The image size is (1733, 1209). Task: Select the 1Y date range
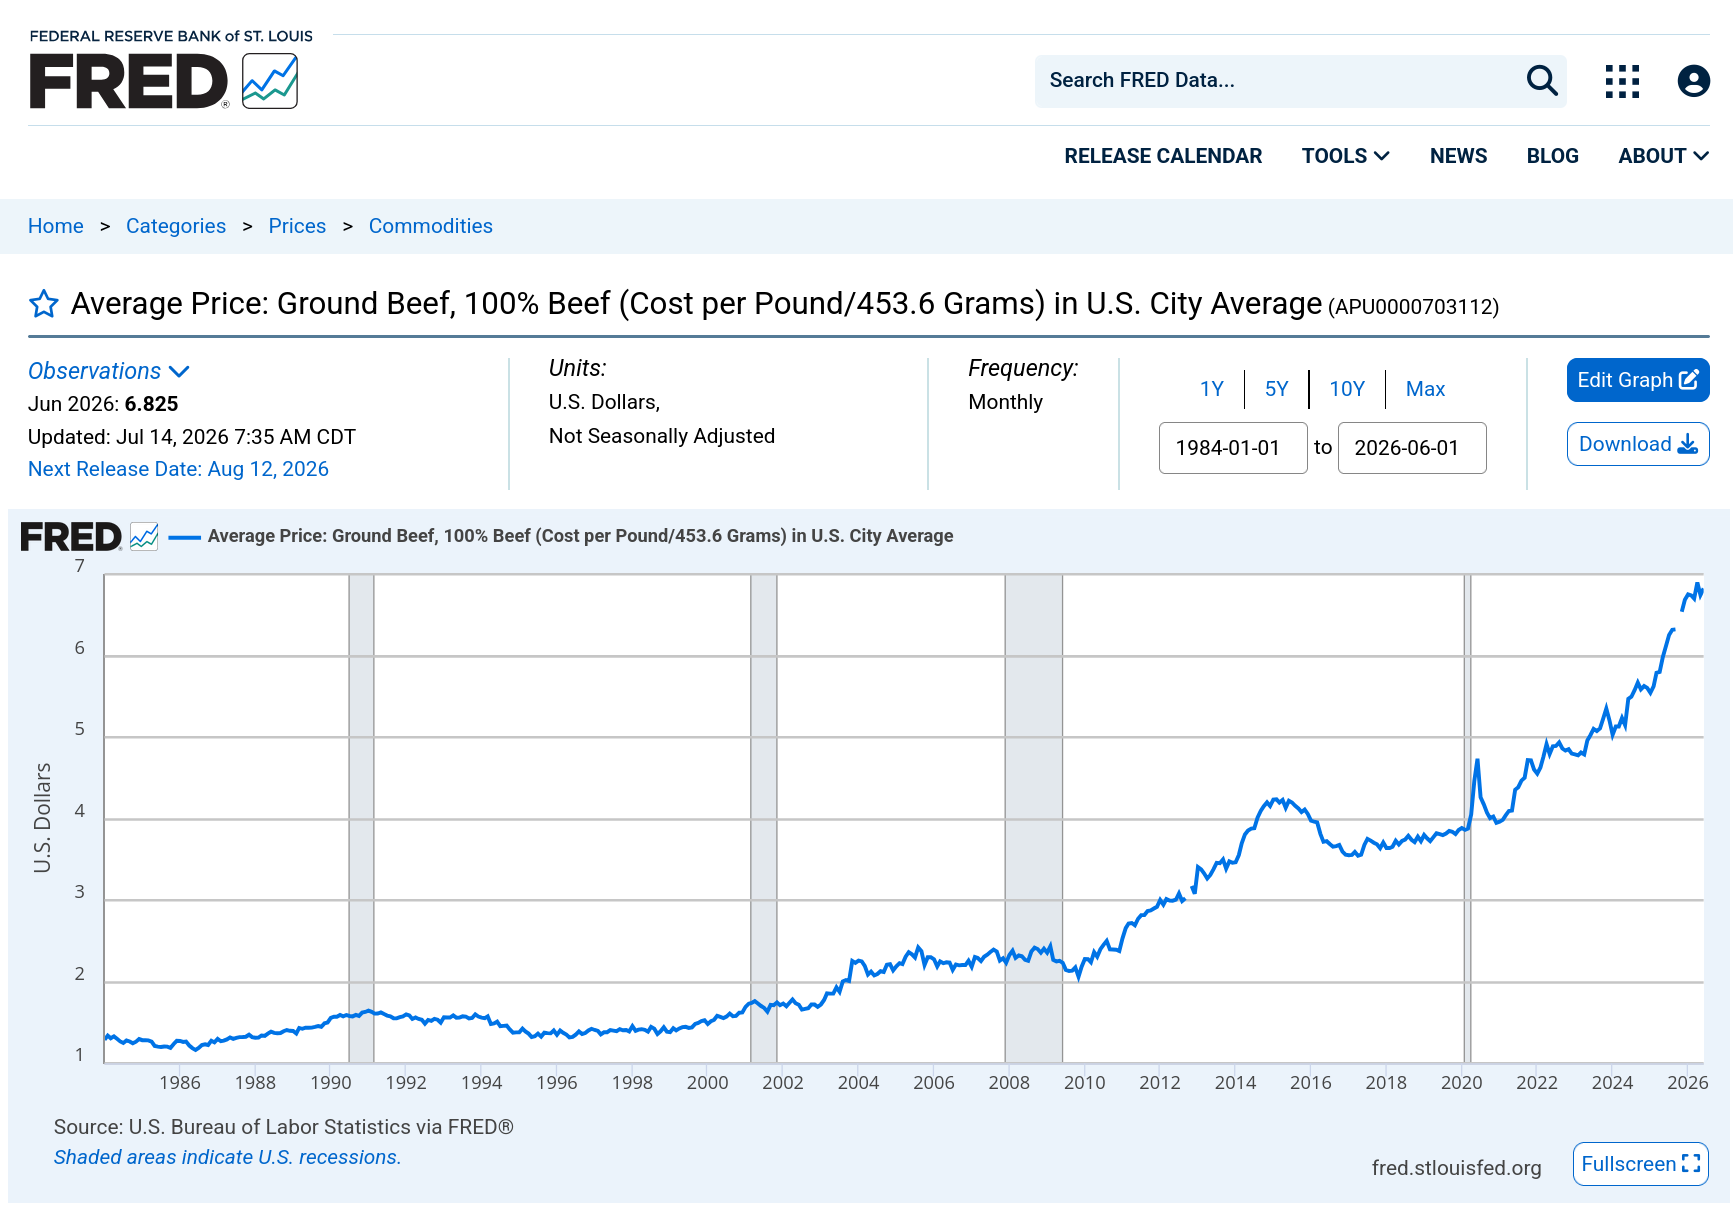tap(1211, 389)
